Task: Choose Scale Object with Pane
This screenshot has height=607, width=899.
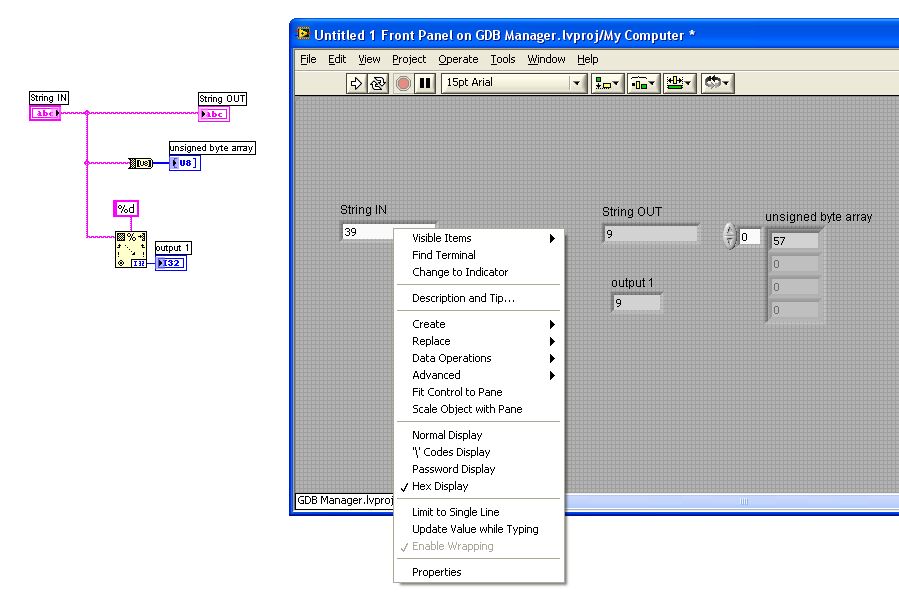Action: pos(479,409)
